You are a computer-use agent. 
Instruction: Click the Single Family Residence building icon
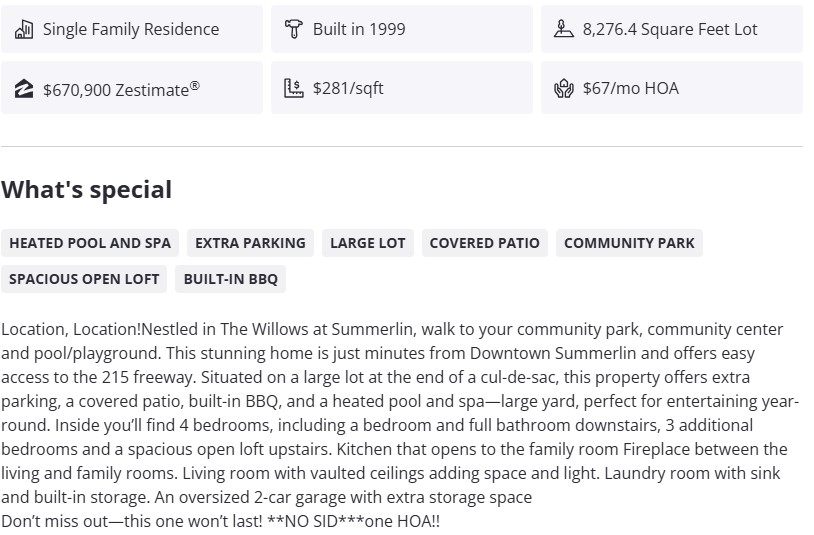24,29
